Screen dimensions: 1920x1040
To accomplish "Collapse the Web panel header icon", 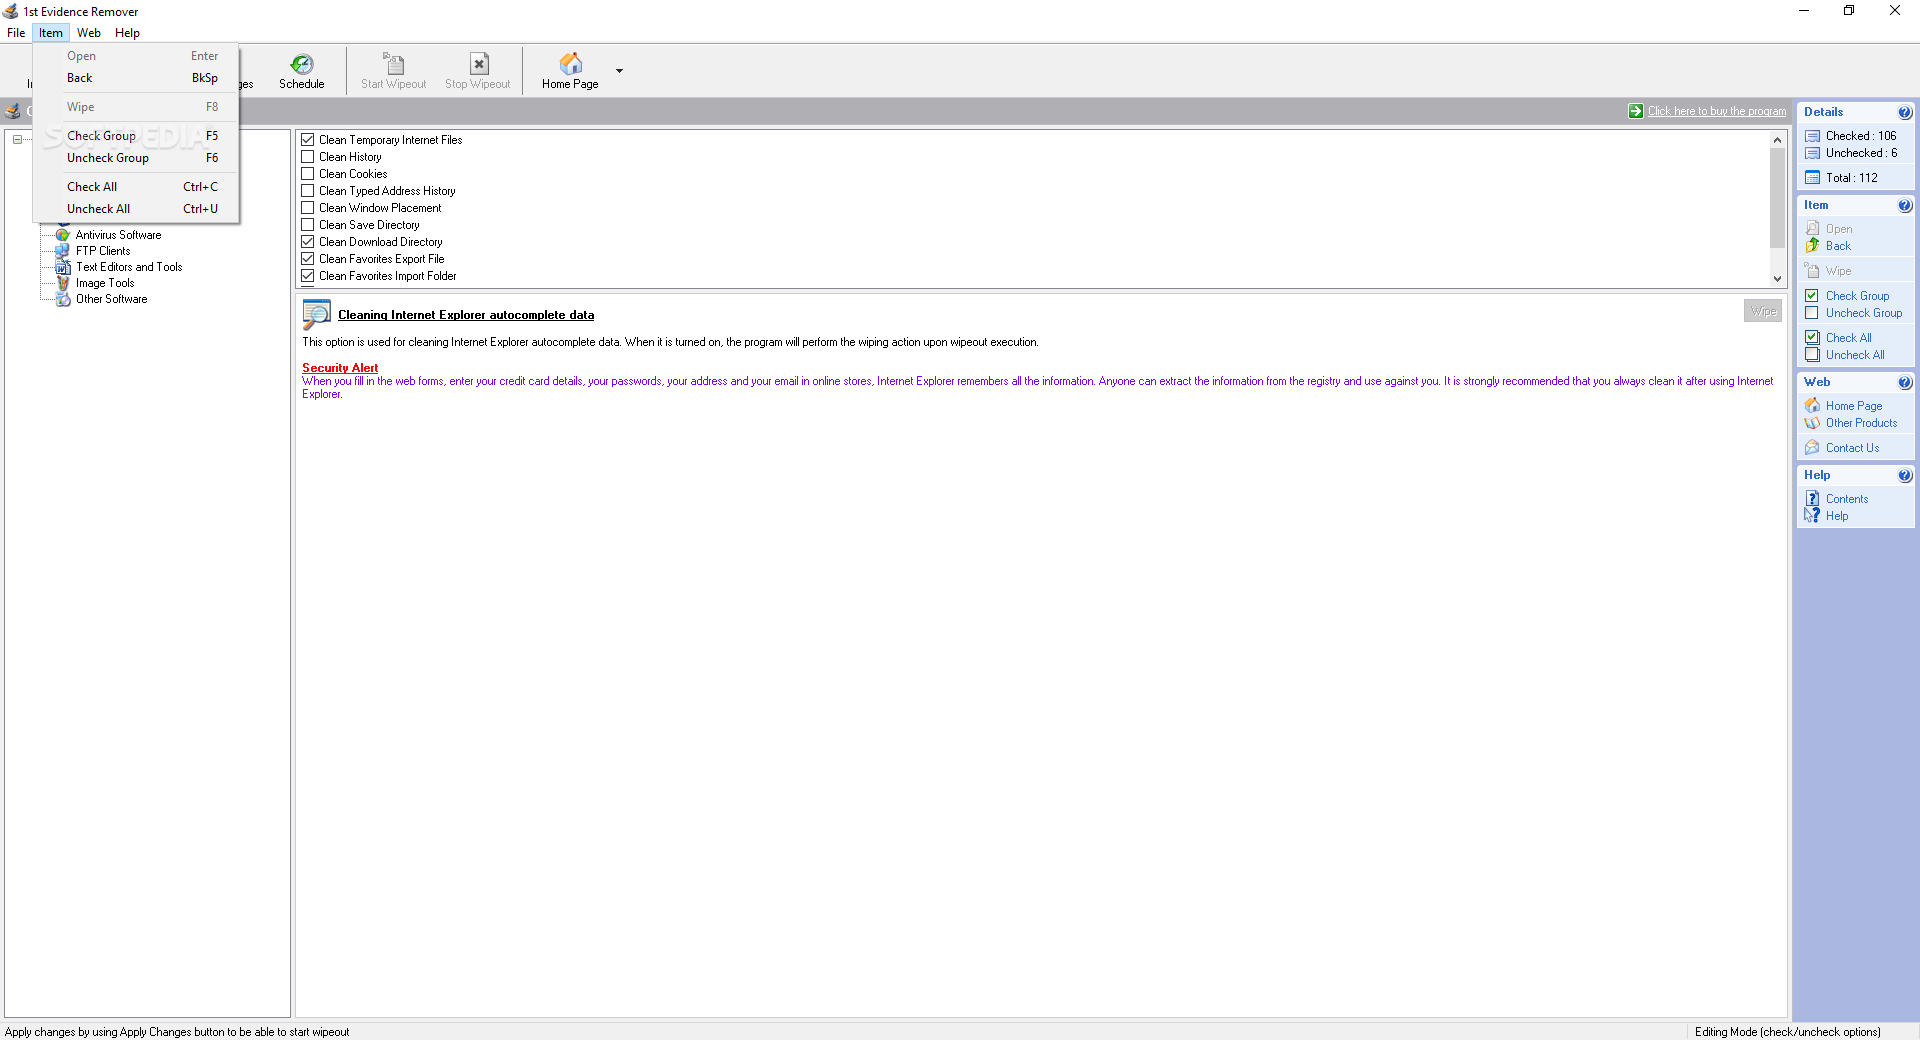I will [1904, 382].
